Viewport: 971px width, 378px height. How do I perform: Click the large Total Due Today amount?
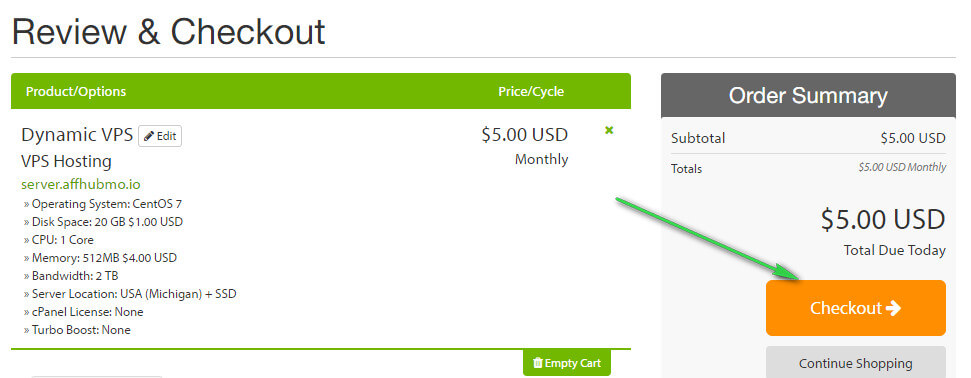point(883,220)
